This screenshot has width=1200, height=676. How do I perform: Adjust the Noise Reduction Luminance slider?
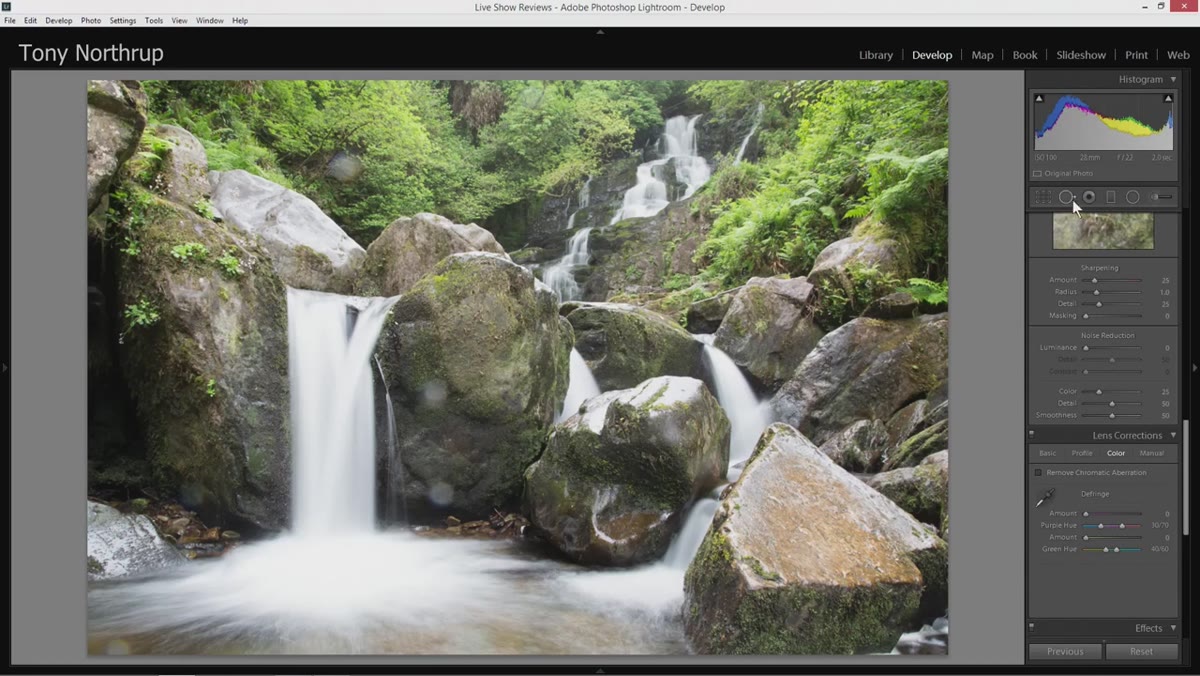tap(1112, 348)
